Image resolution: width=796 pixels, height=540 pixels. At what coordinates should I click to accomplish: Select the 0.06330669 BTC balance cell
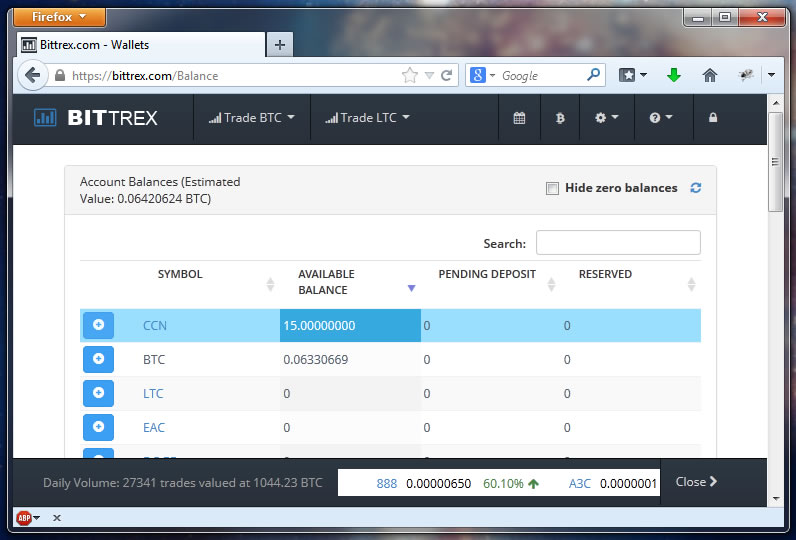[x=350, y=359]
